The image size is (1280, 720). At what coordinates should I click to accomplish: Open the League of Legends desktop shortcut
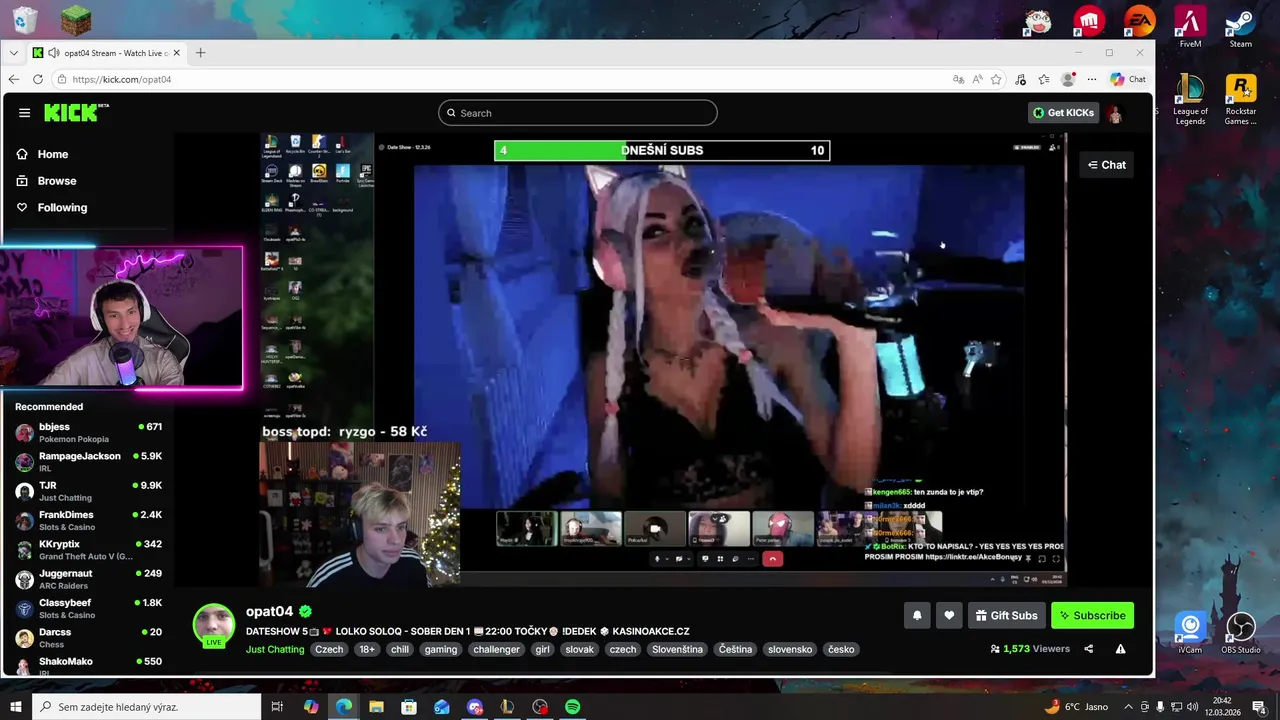coord(1190,99)
